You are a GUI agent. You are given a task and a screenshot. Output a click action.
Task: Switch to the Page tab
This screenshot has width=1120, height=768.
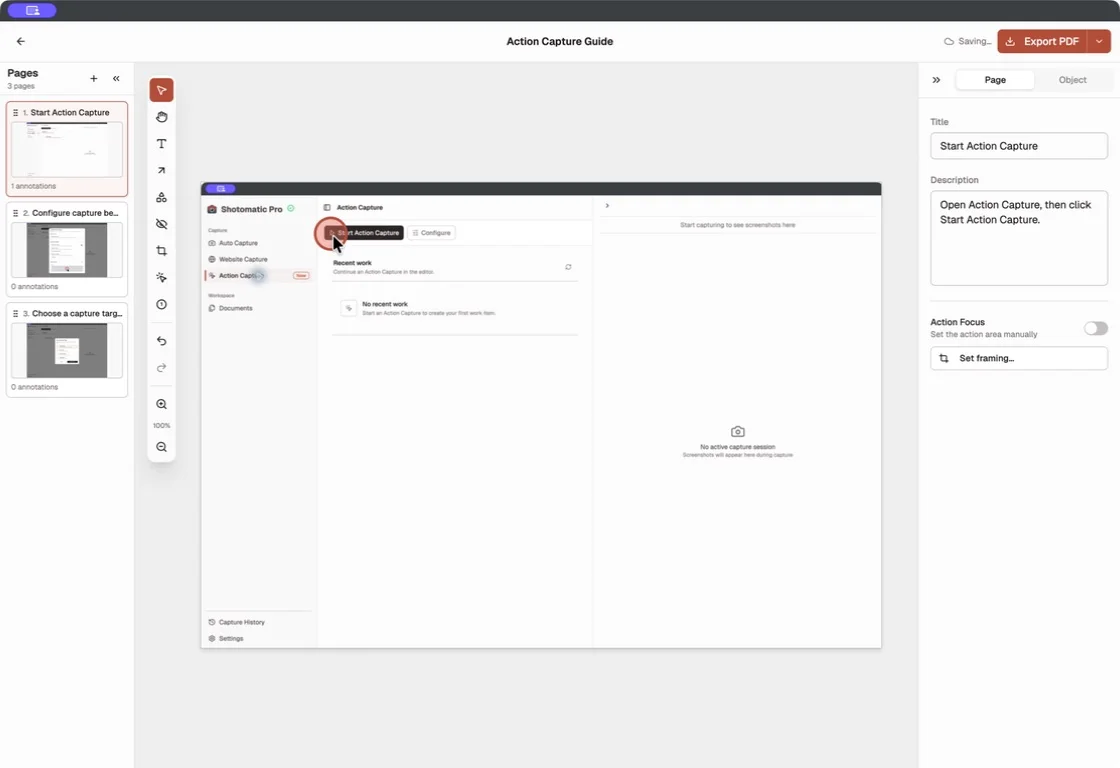(995, 80)
